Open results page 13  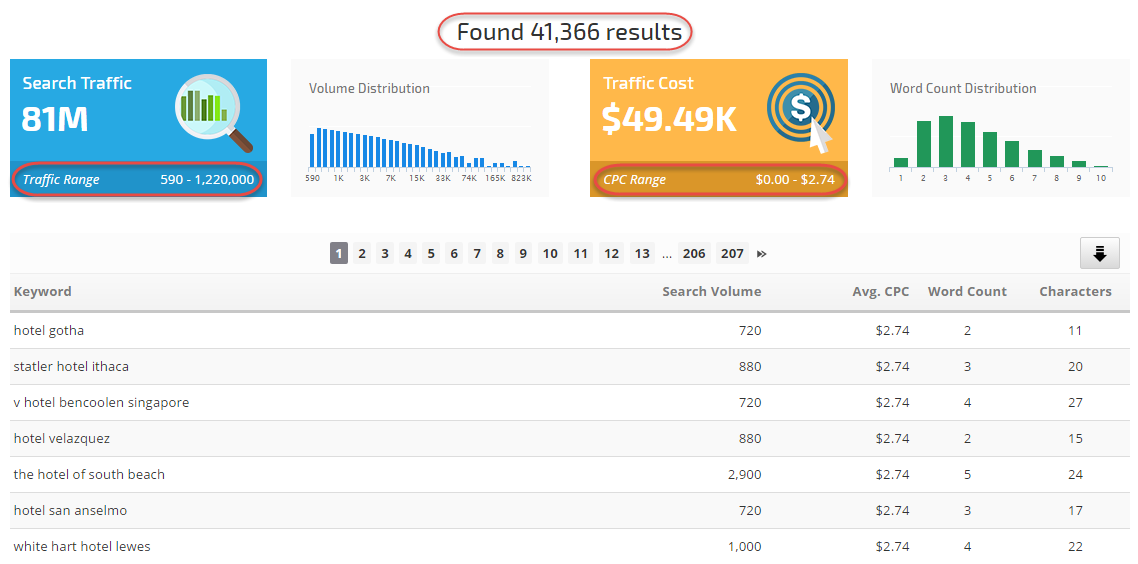pyautogui.click(x=642, y=254)
